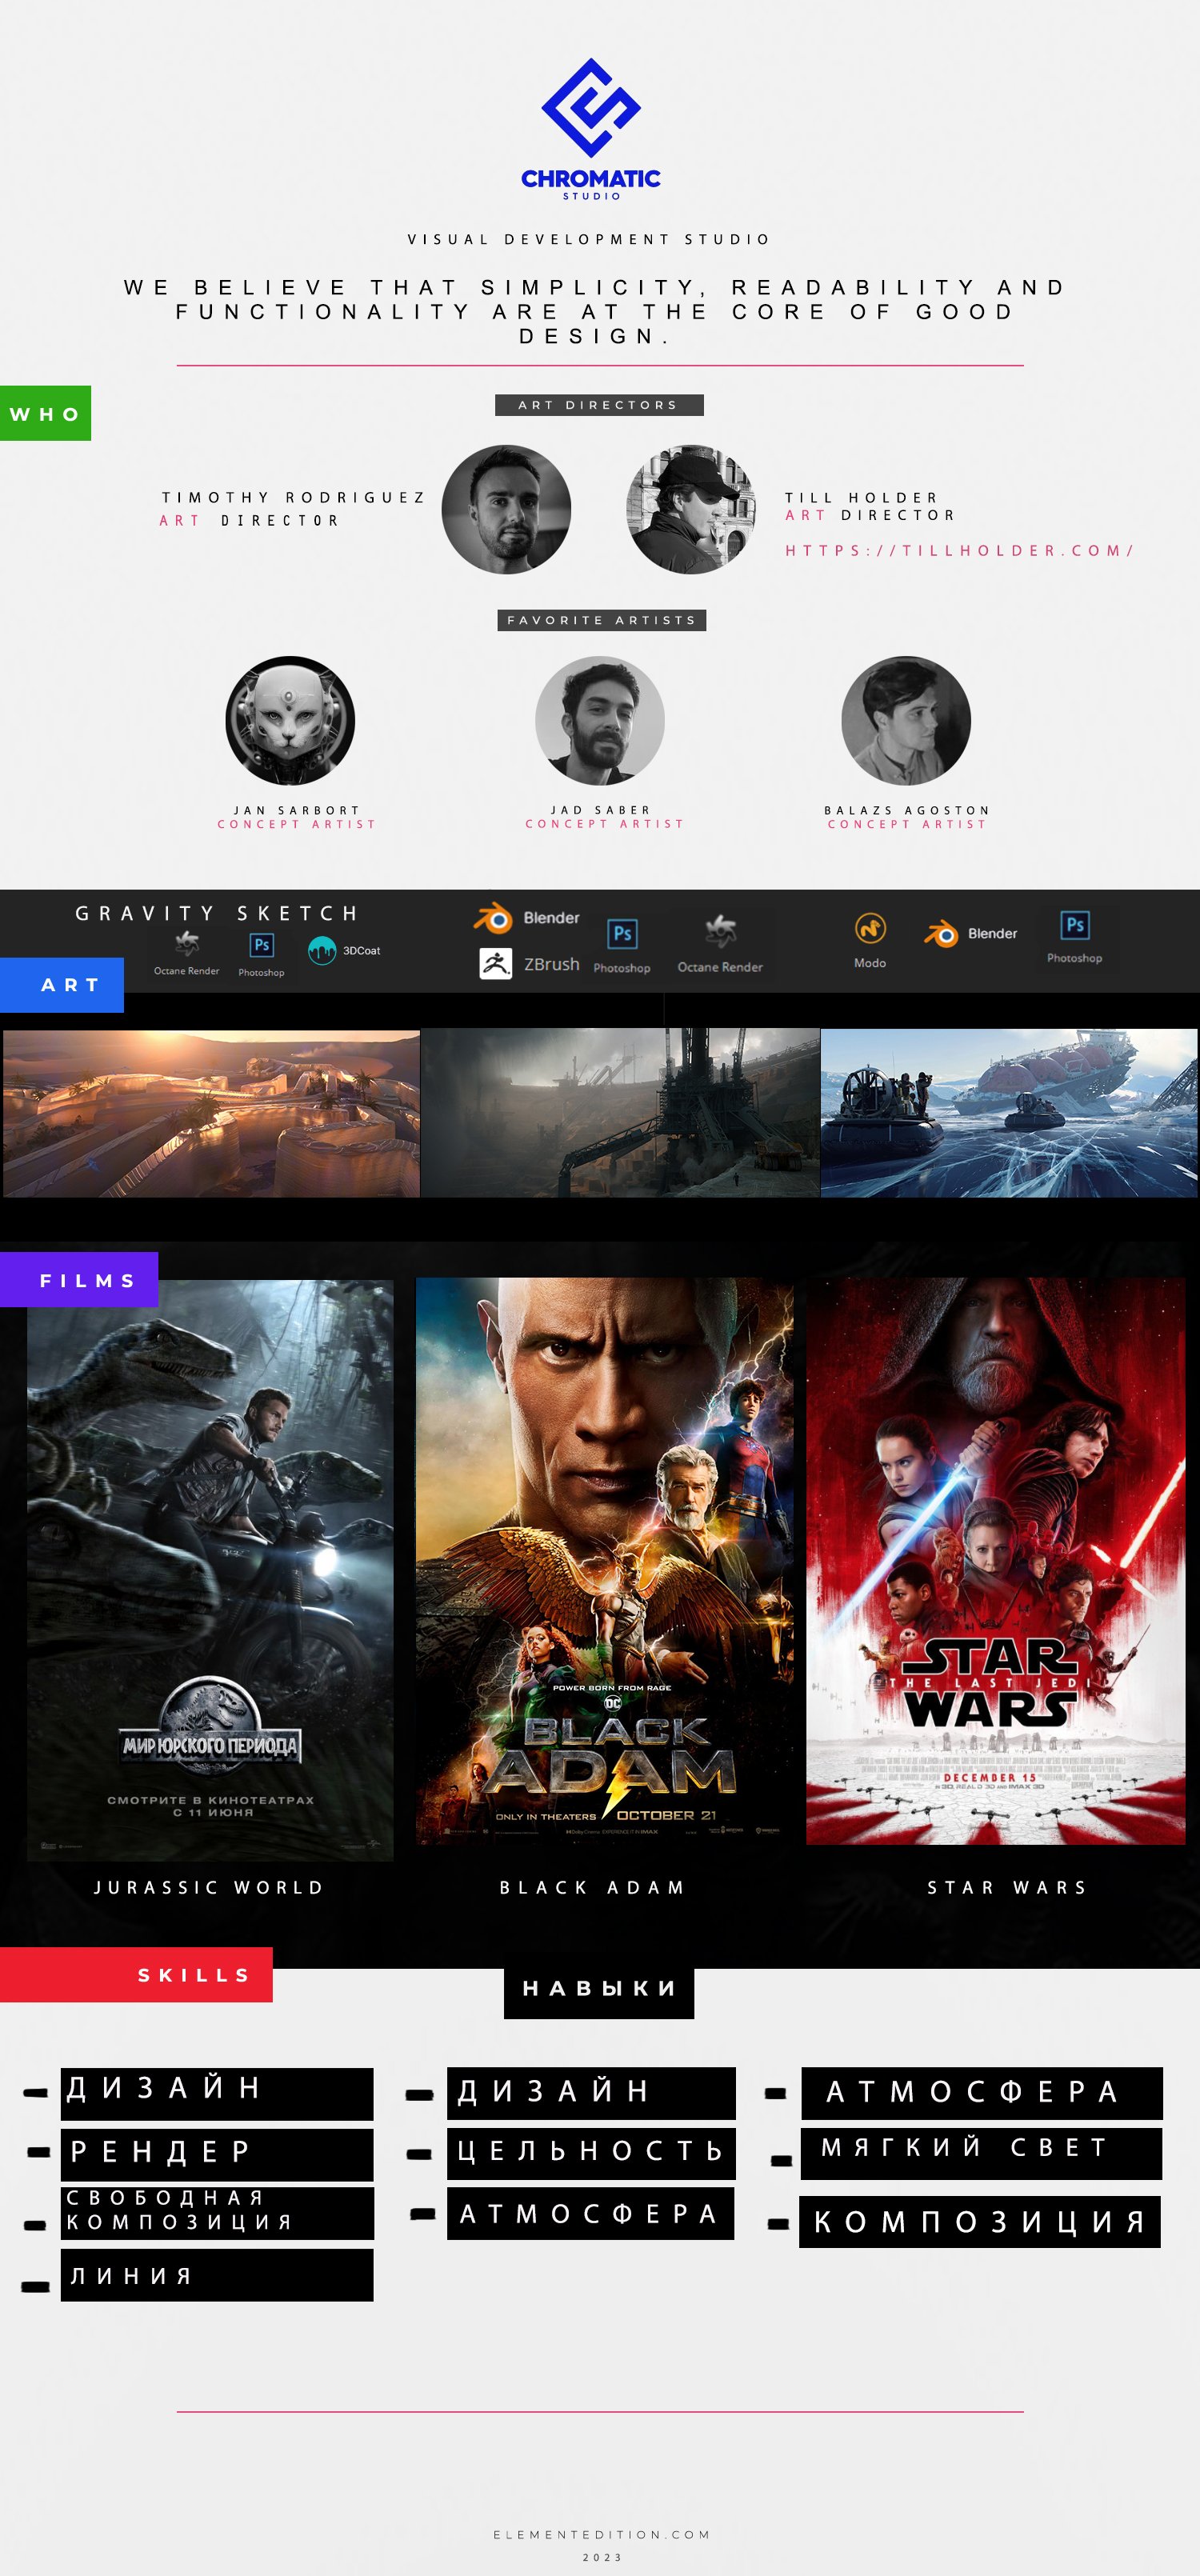Jump to the blue ART section tab
Viewport: 1200px width, 2576px height.
click(62, 985)
